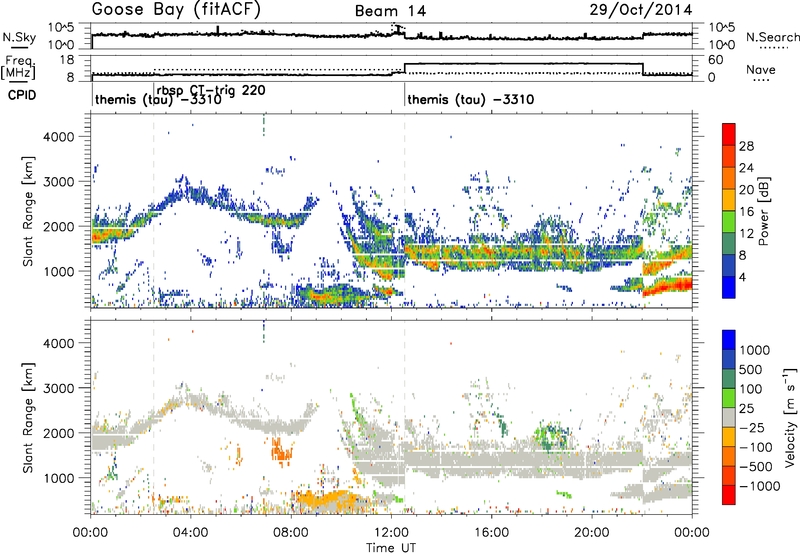Click the 08:00 time tick label
This screenshot has height=554, width=800.
[x=291, y=533]
